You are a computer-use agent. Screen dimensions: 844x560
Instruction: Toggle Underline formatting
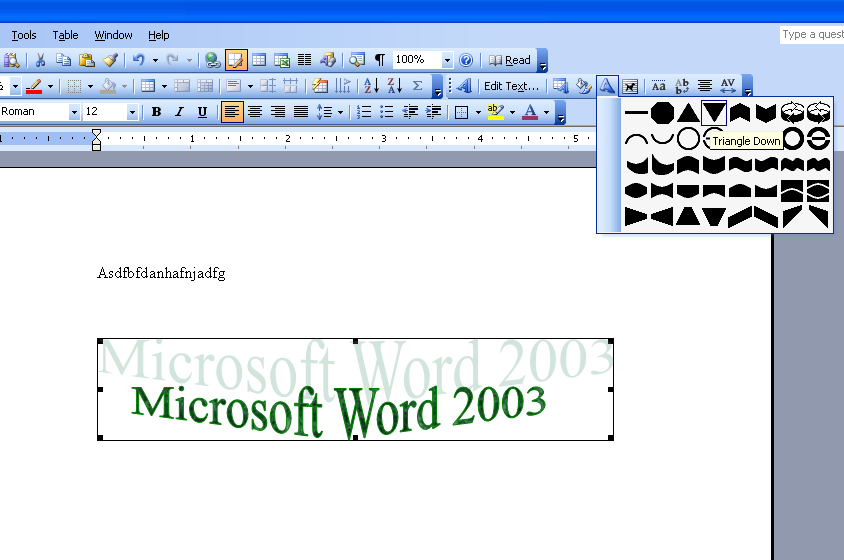point(202,112)
